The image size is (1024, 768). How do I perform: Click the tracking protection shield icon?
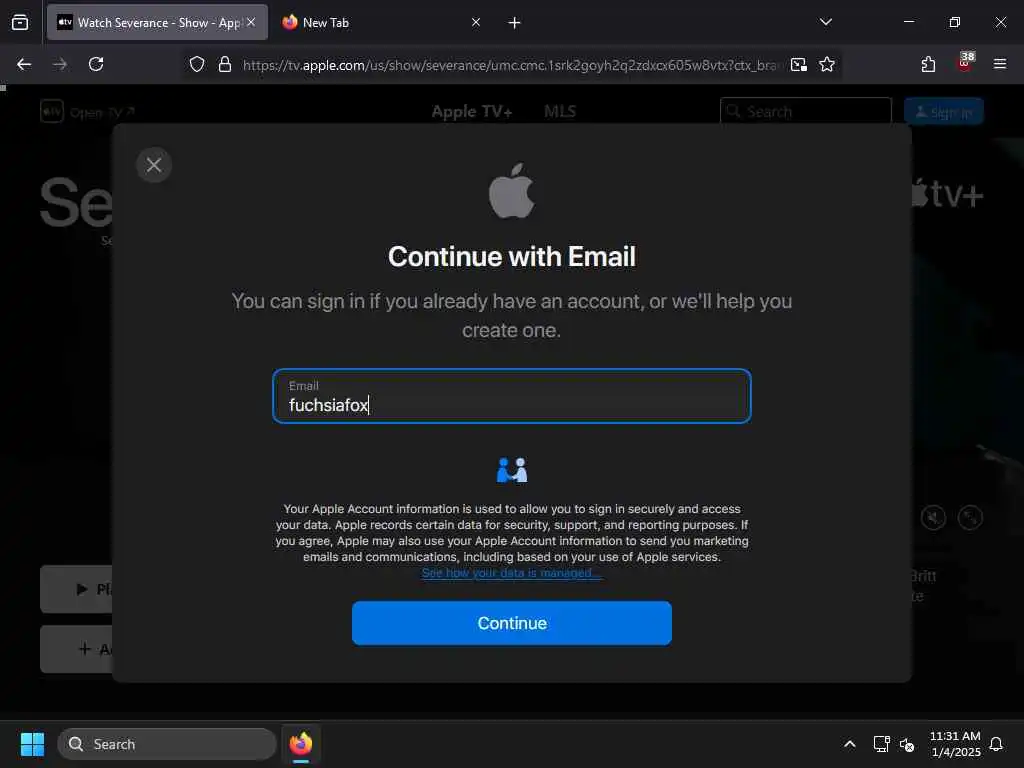point(197,64)
